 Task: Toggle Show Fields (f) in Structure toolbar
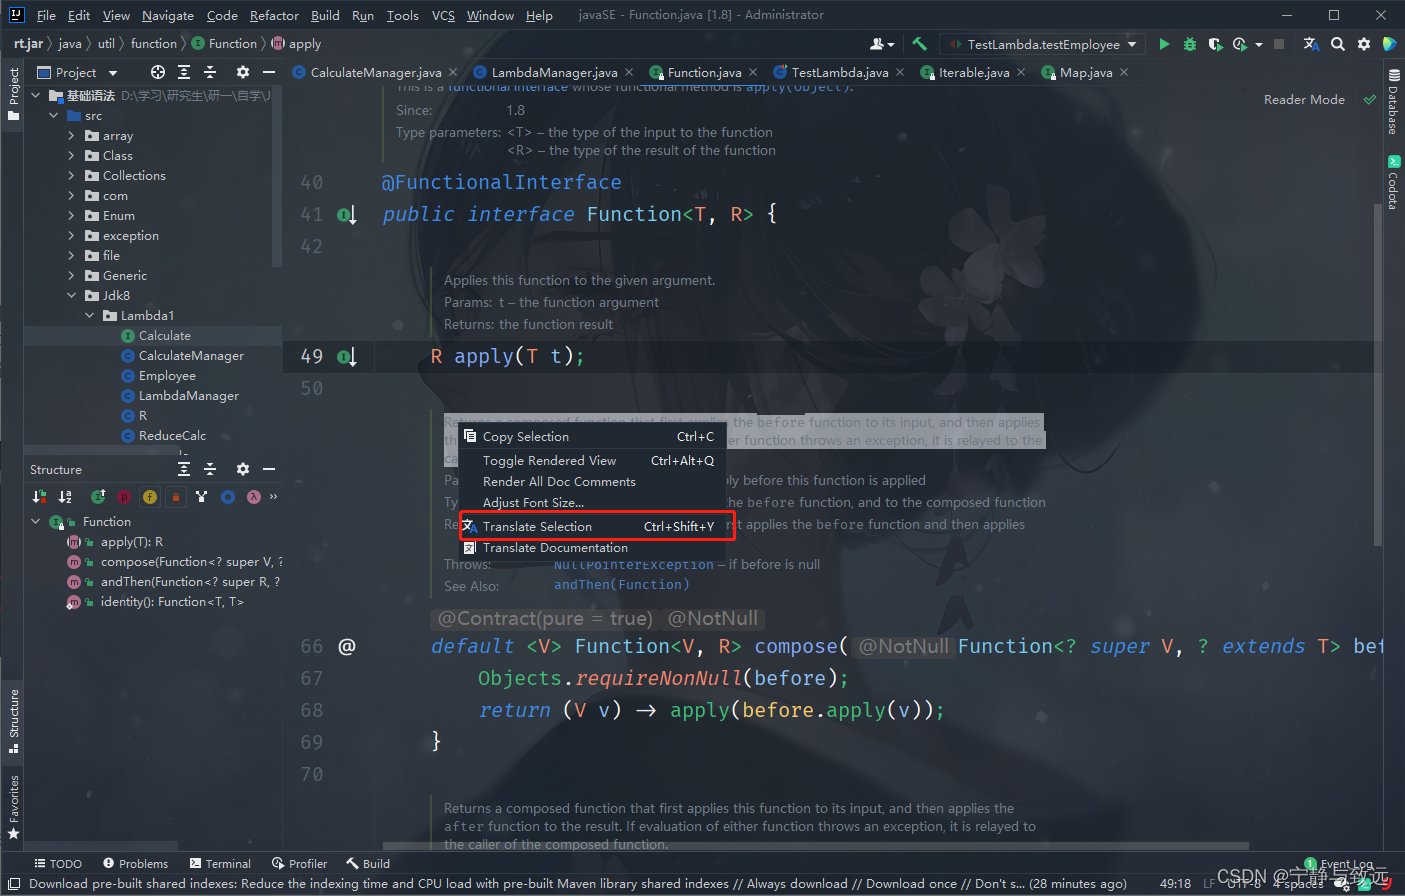(150, 497)
